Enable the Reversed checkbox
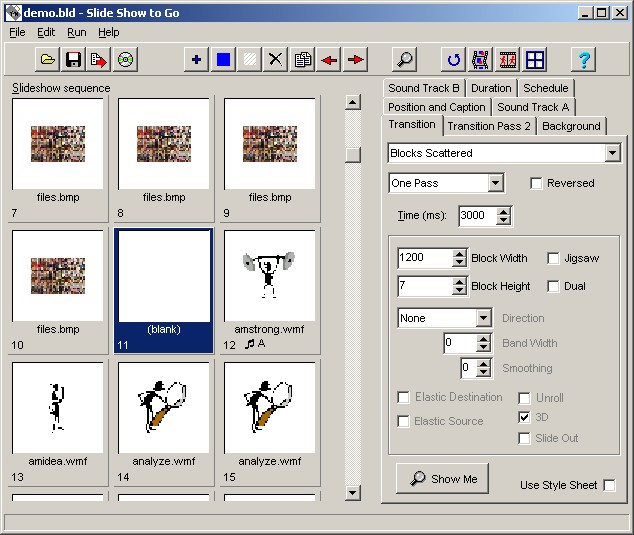634x535 pixels. (x=536, y=183)
